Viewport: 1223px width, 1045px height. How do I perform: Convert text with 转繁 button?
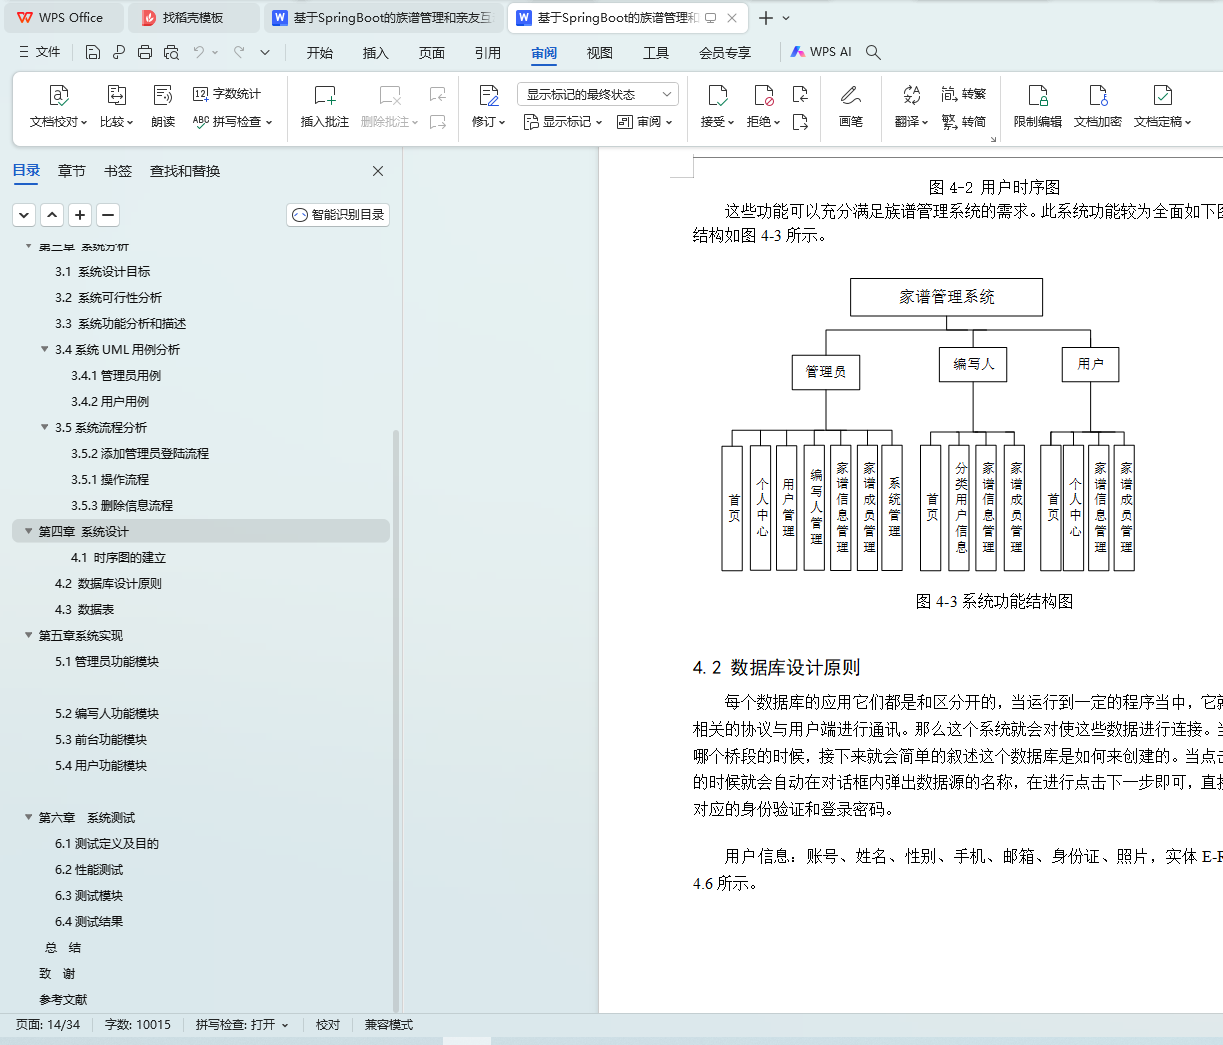(964, 94)
